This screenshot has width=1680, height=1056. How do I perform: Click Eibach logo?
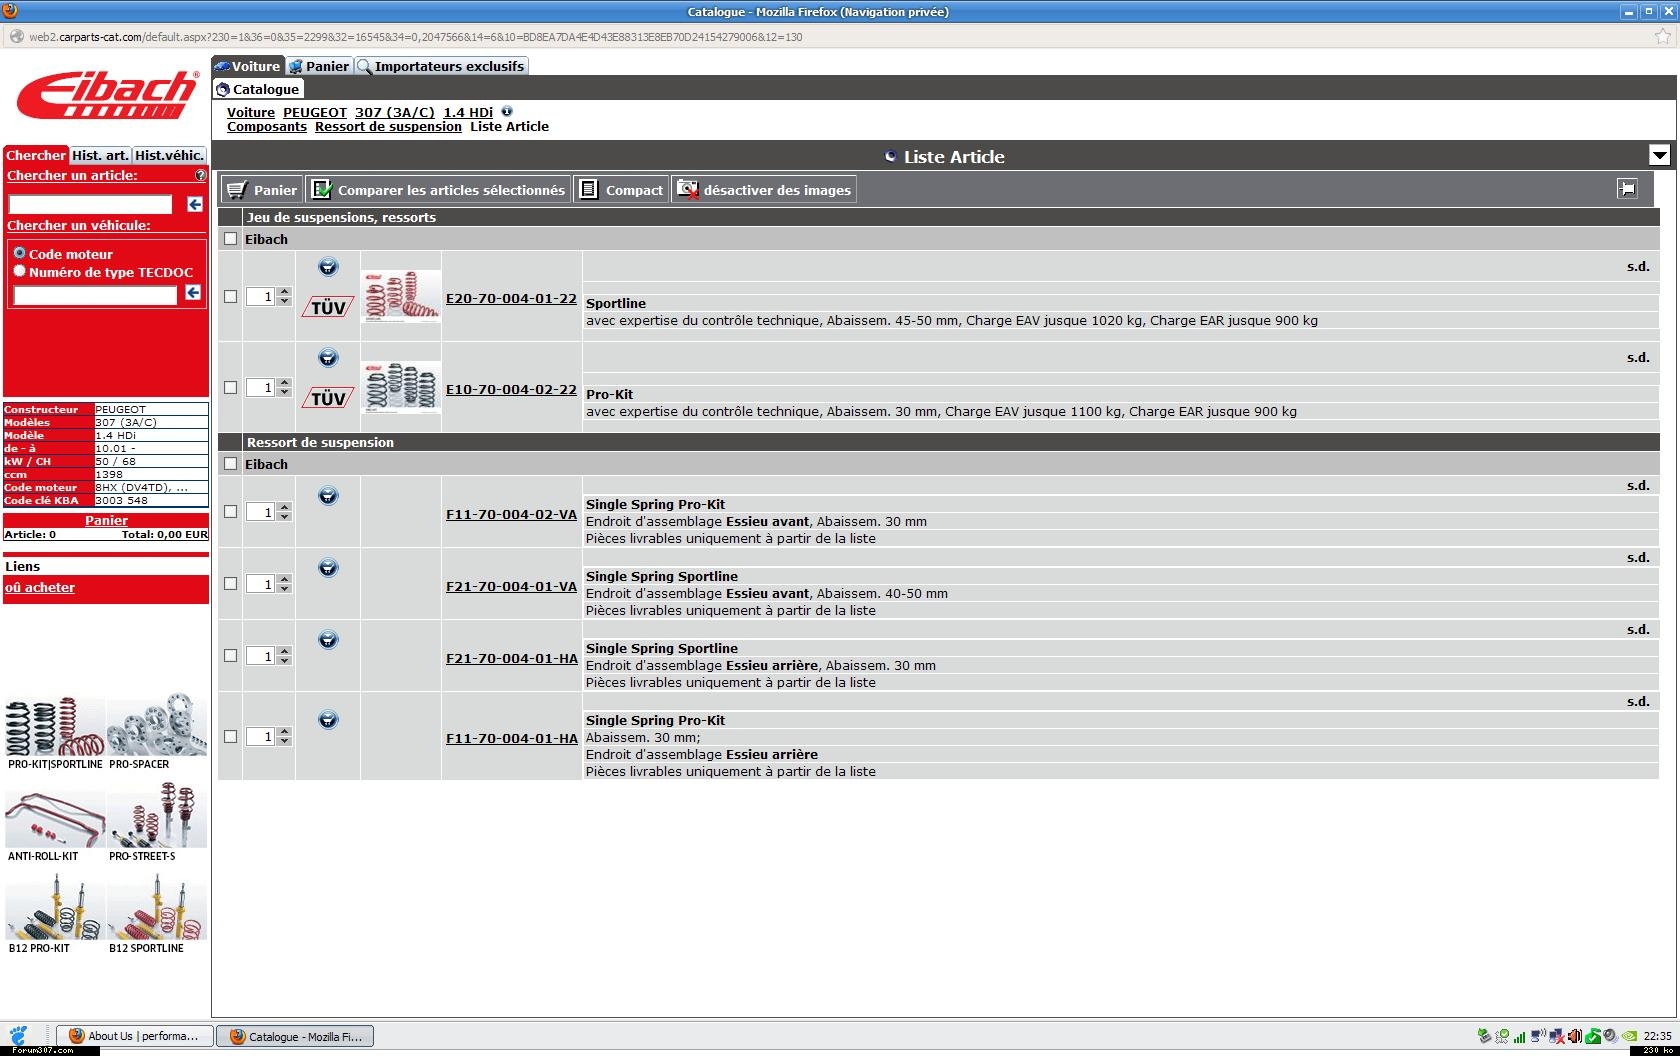[107, 95]
